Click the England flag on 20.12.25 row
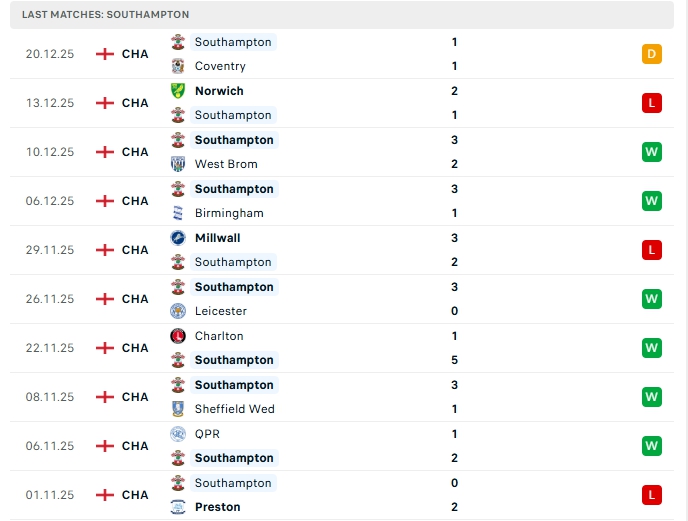 [x=104, y=54]
